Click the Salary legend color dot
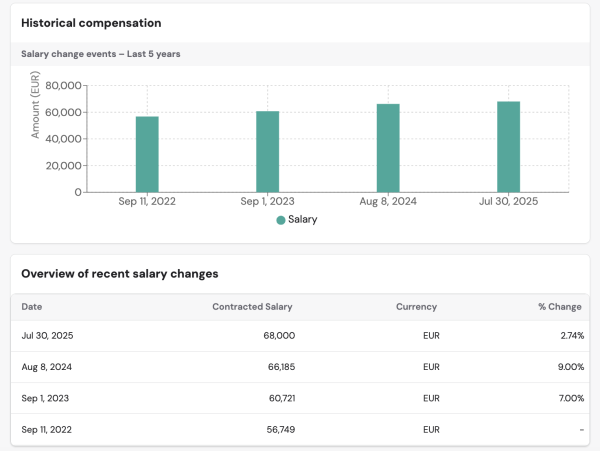600x451 pixels. click(281, 220)
